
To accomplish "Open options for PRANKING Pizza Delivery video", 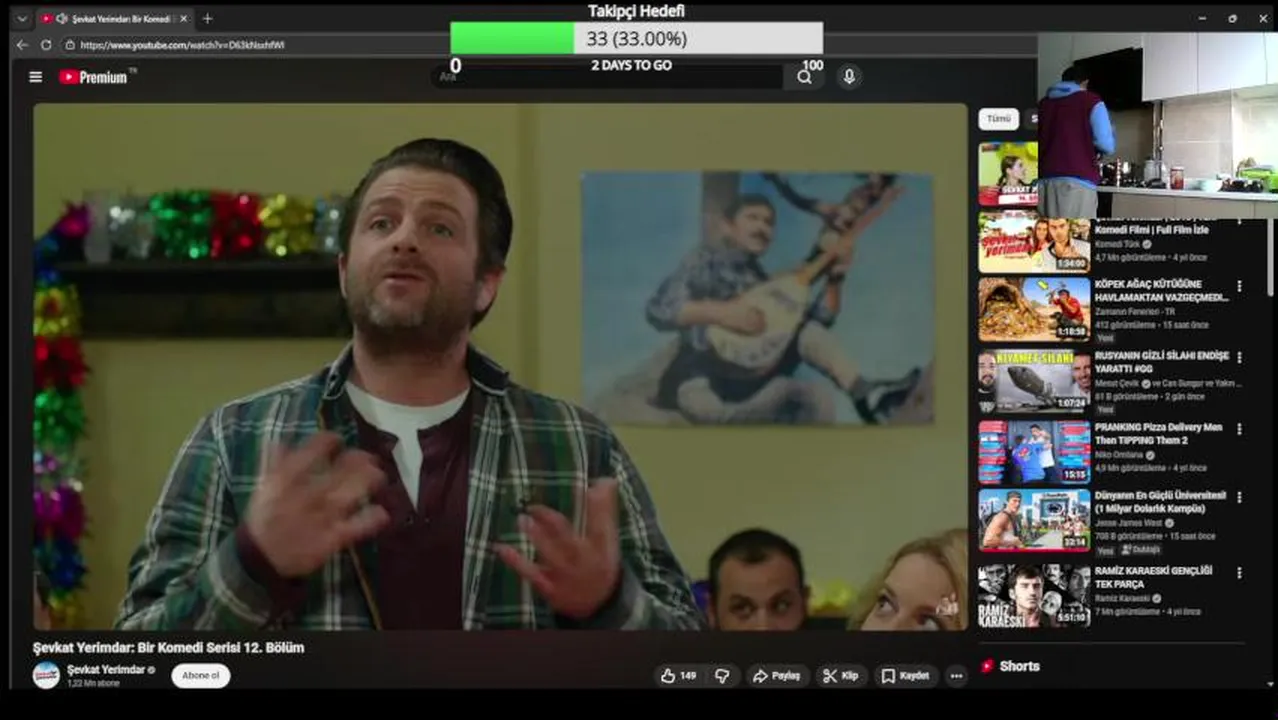I will click(1239, 429).
